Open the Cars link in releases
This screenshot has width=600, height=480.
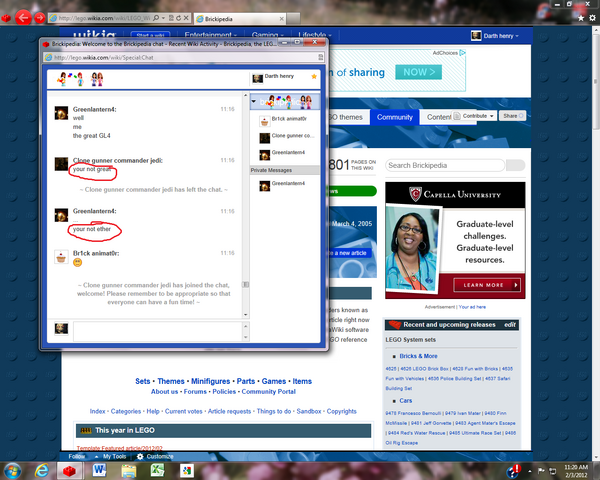406,401
